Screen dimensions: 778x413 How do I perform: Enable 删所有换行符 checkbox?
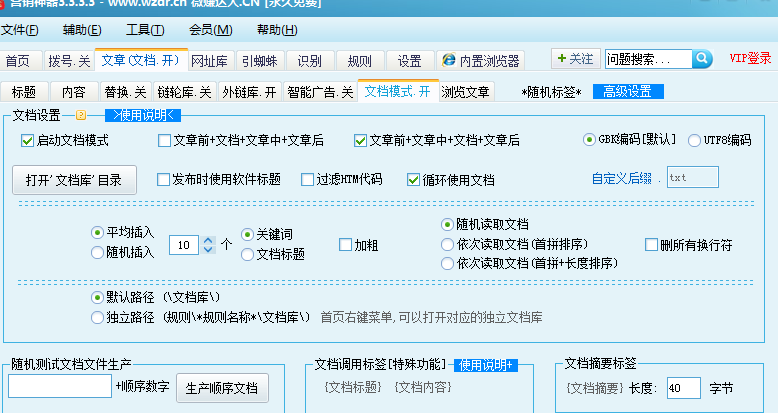[x=689, y=245]
